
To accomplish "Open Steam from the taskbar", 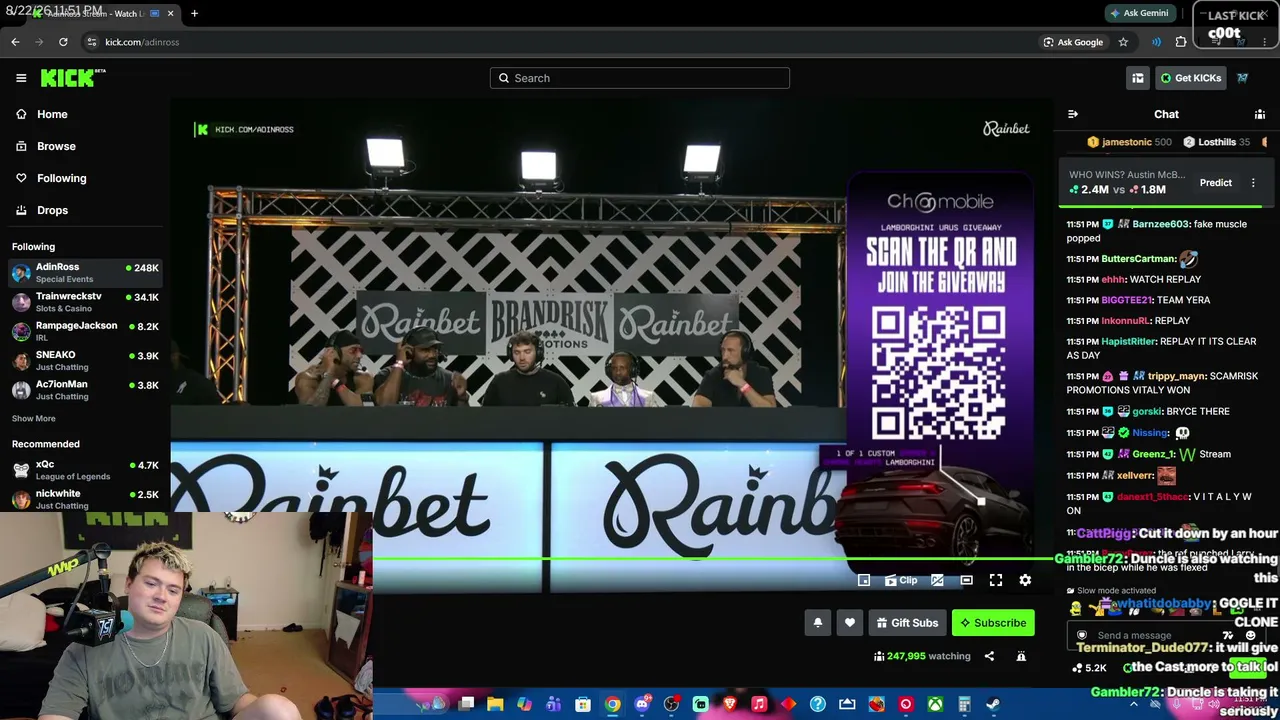I will (993, 704).
